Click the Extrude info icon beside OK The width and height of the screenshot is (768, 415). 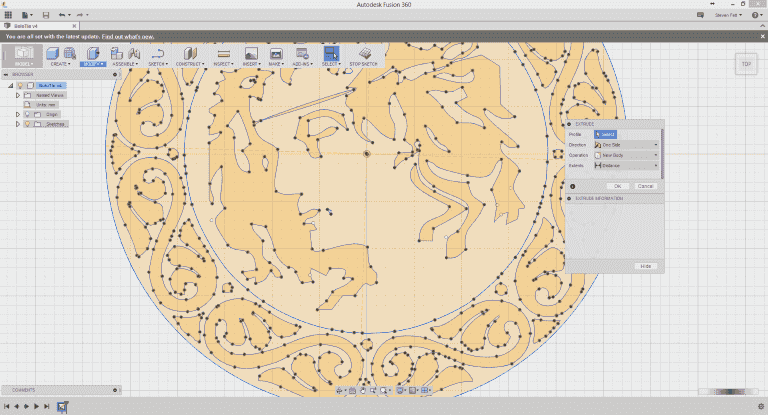[573, 186]
